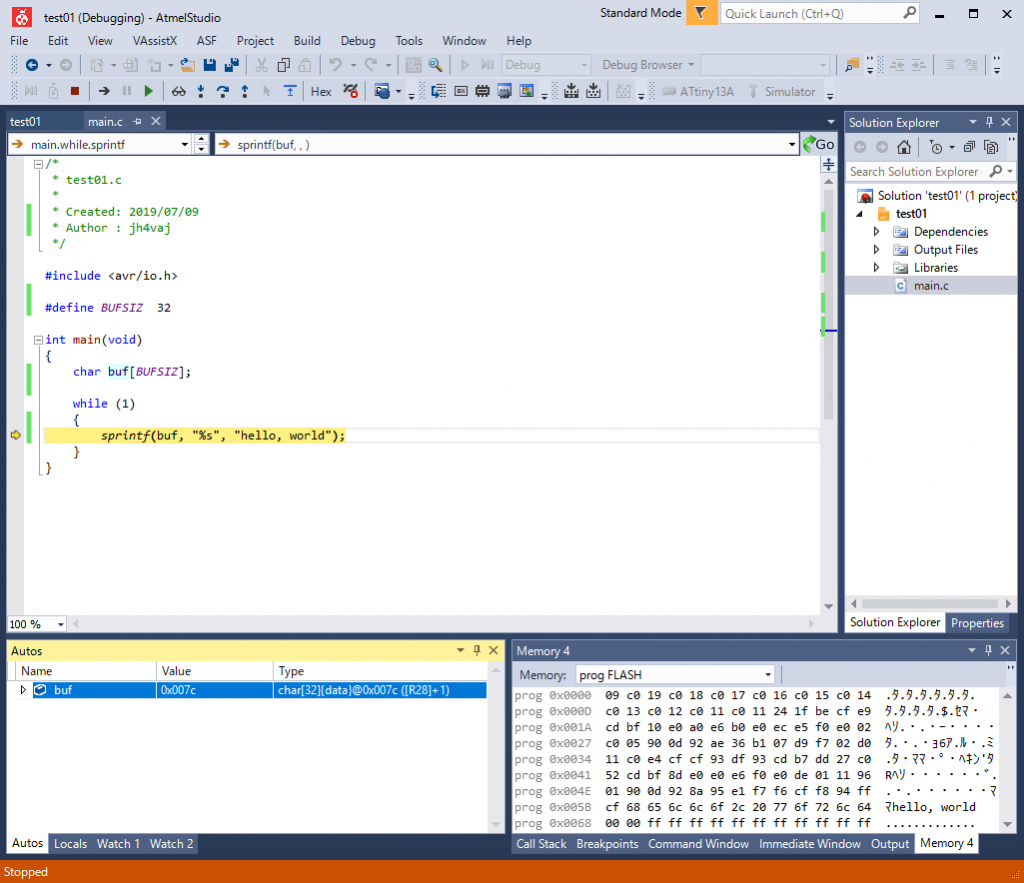
Task: Click the ATtiny13A device button
Action: (697, 91)
